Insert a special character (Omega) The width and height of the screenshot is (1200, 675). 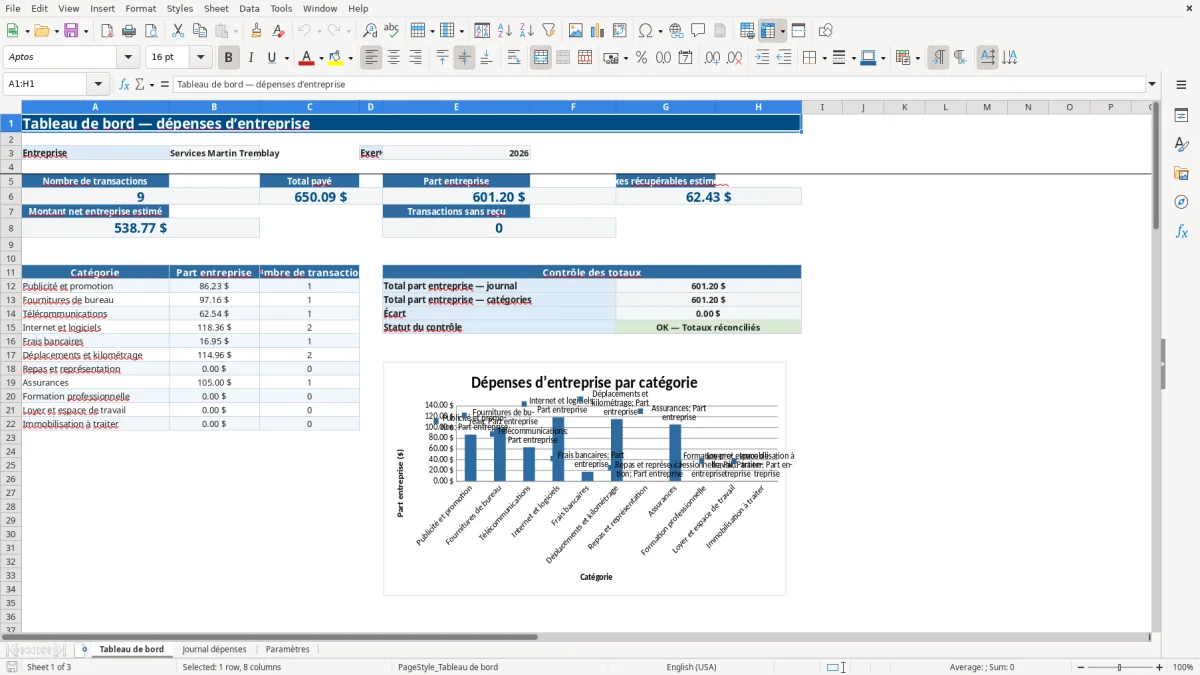click(x=646, y=31)
